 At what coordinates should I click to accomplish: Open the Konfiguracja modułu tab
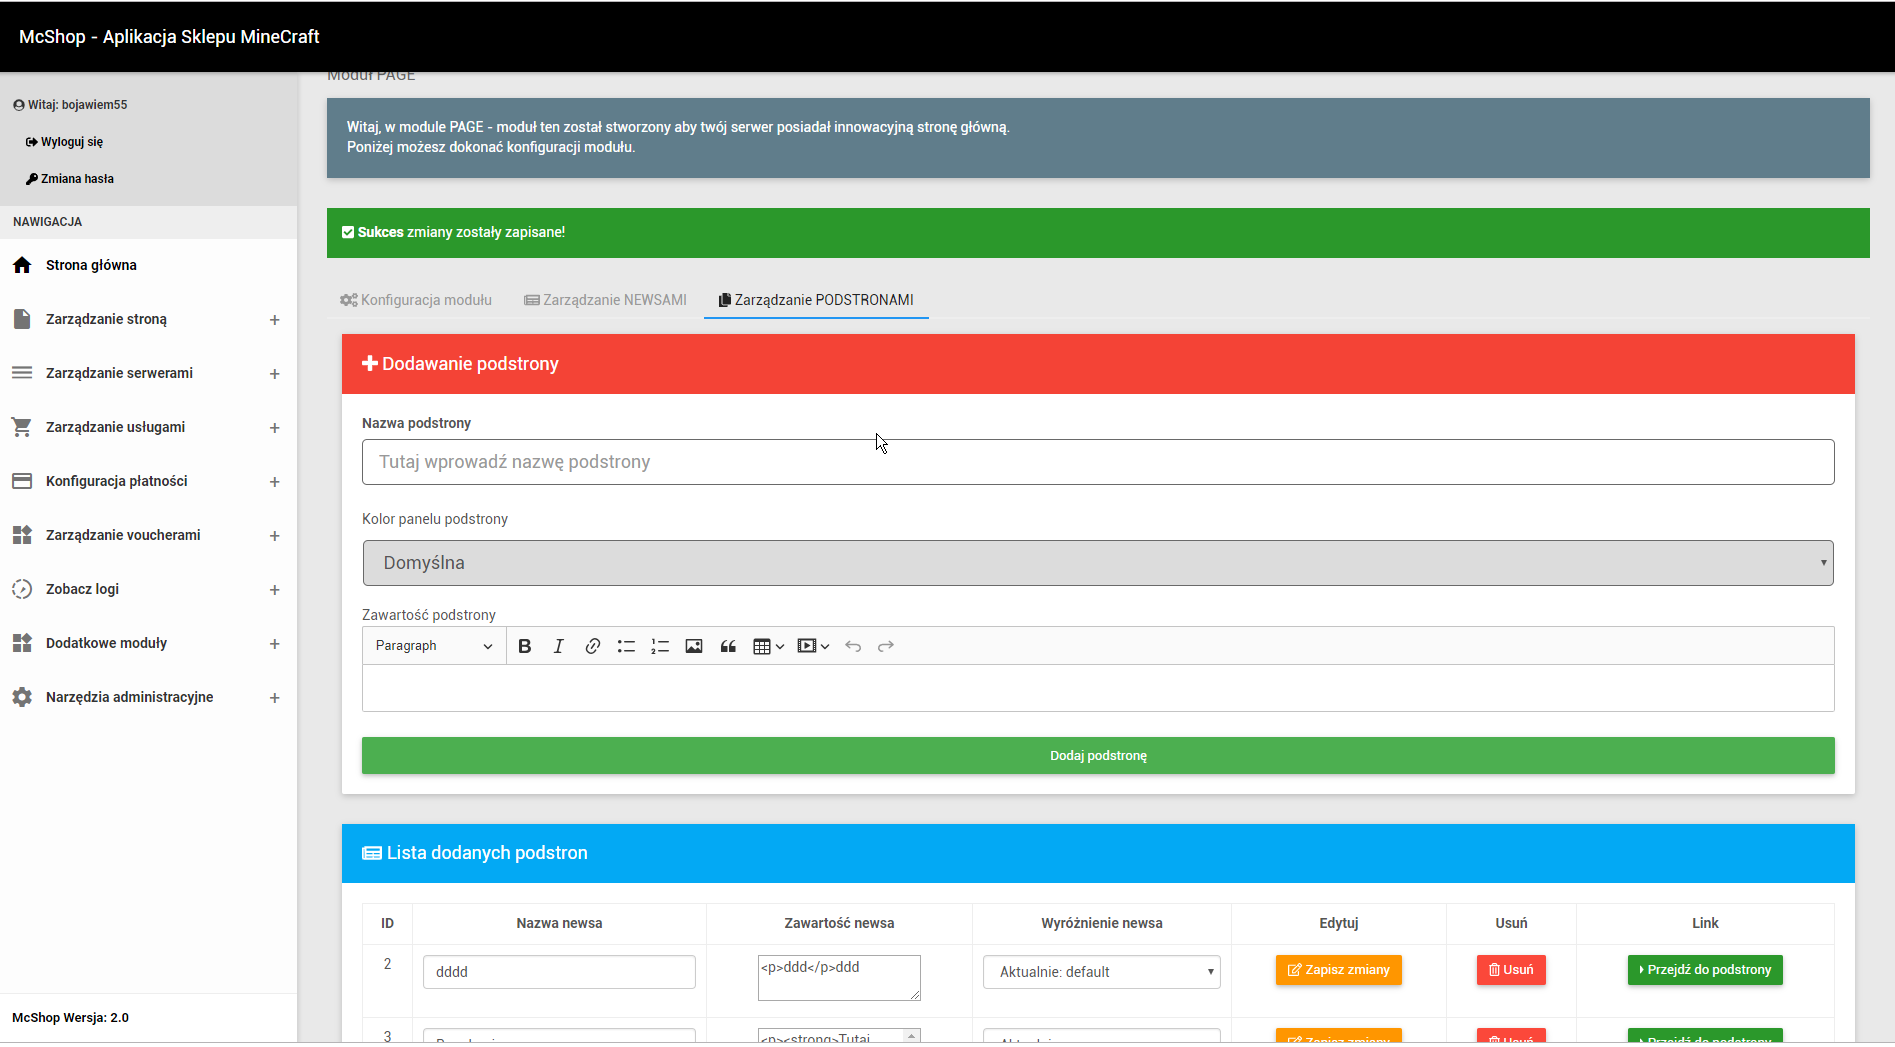click(416, 300)
